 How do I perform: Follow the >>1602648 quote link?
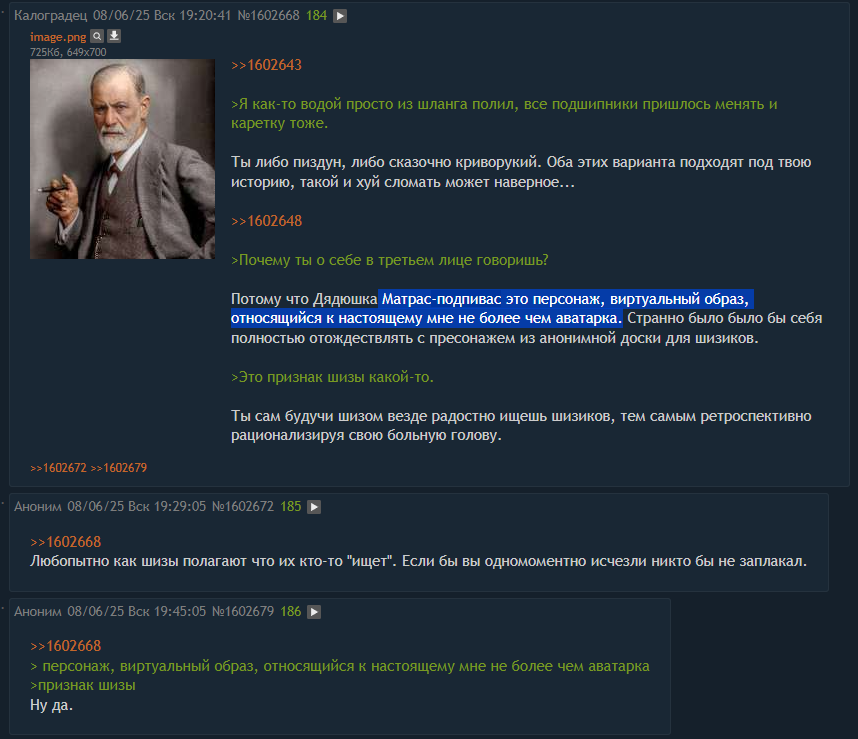266,221
